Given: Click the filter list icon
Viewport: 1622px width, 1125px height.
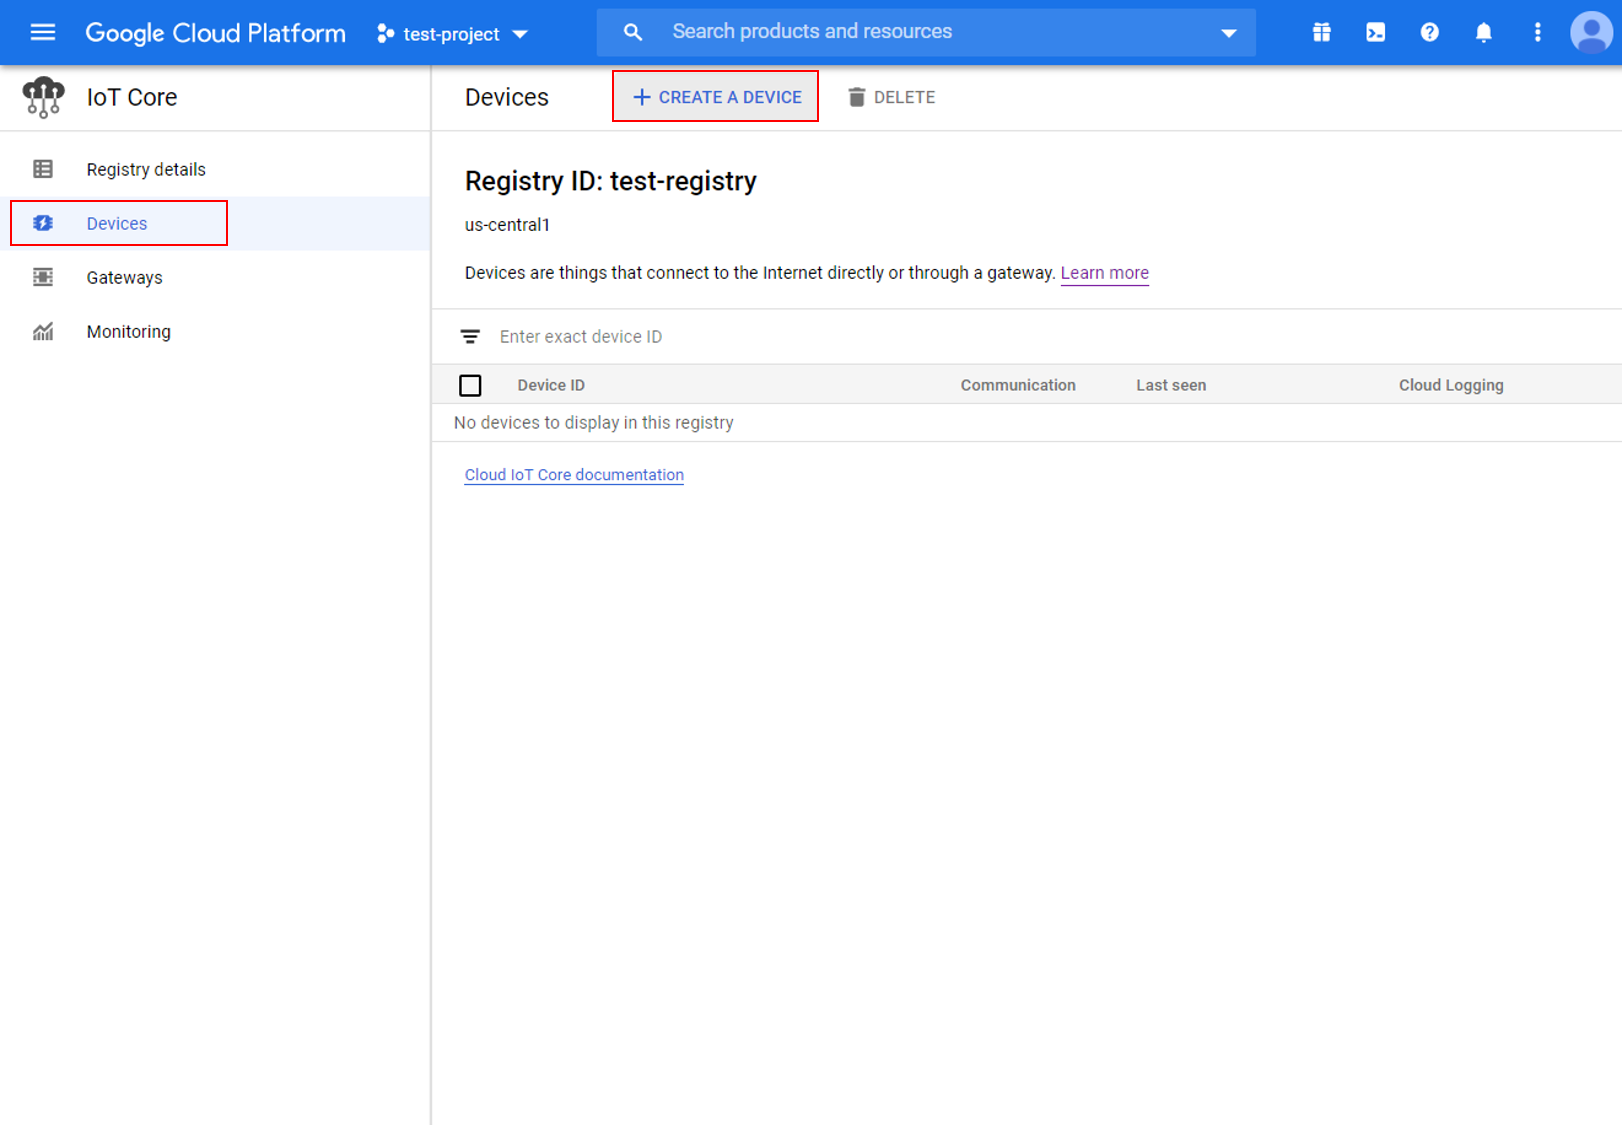Looking at the screenshot, I should click(x=470, y=337).
